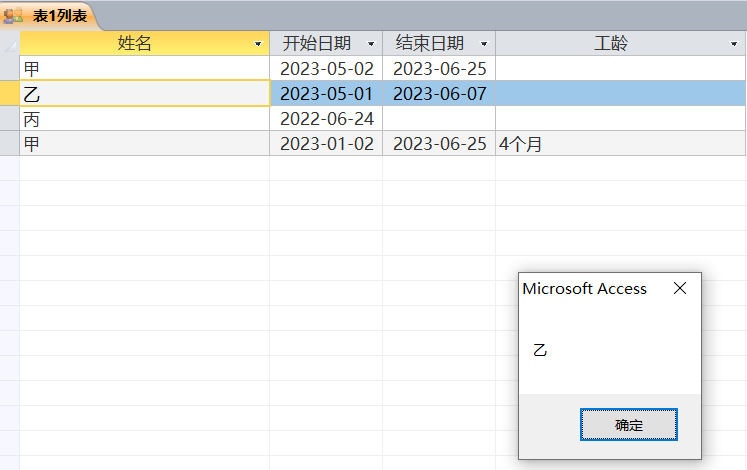Screen dimensions: 747x470
Task: Click the 2023-01-02 start date cell
Action: click(326, 143)
